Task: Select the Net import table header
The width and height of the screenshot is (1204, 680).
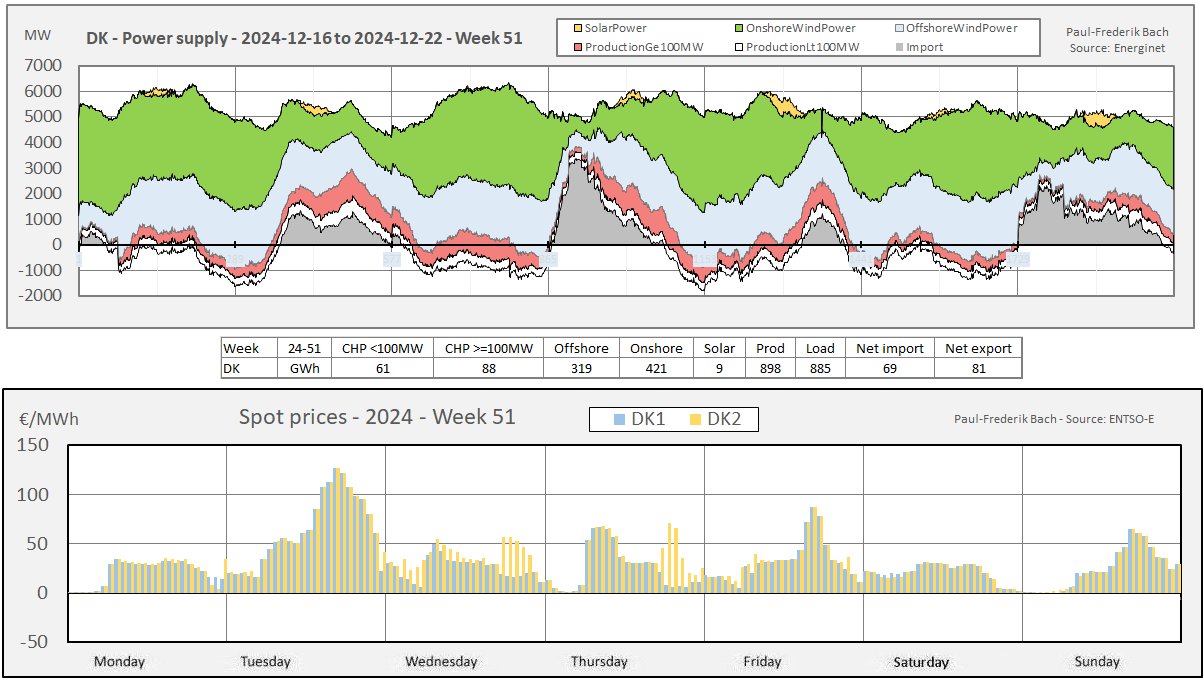Action: pos(889,348)
